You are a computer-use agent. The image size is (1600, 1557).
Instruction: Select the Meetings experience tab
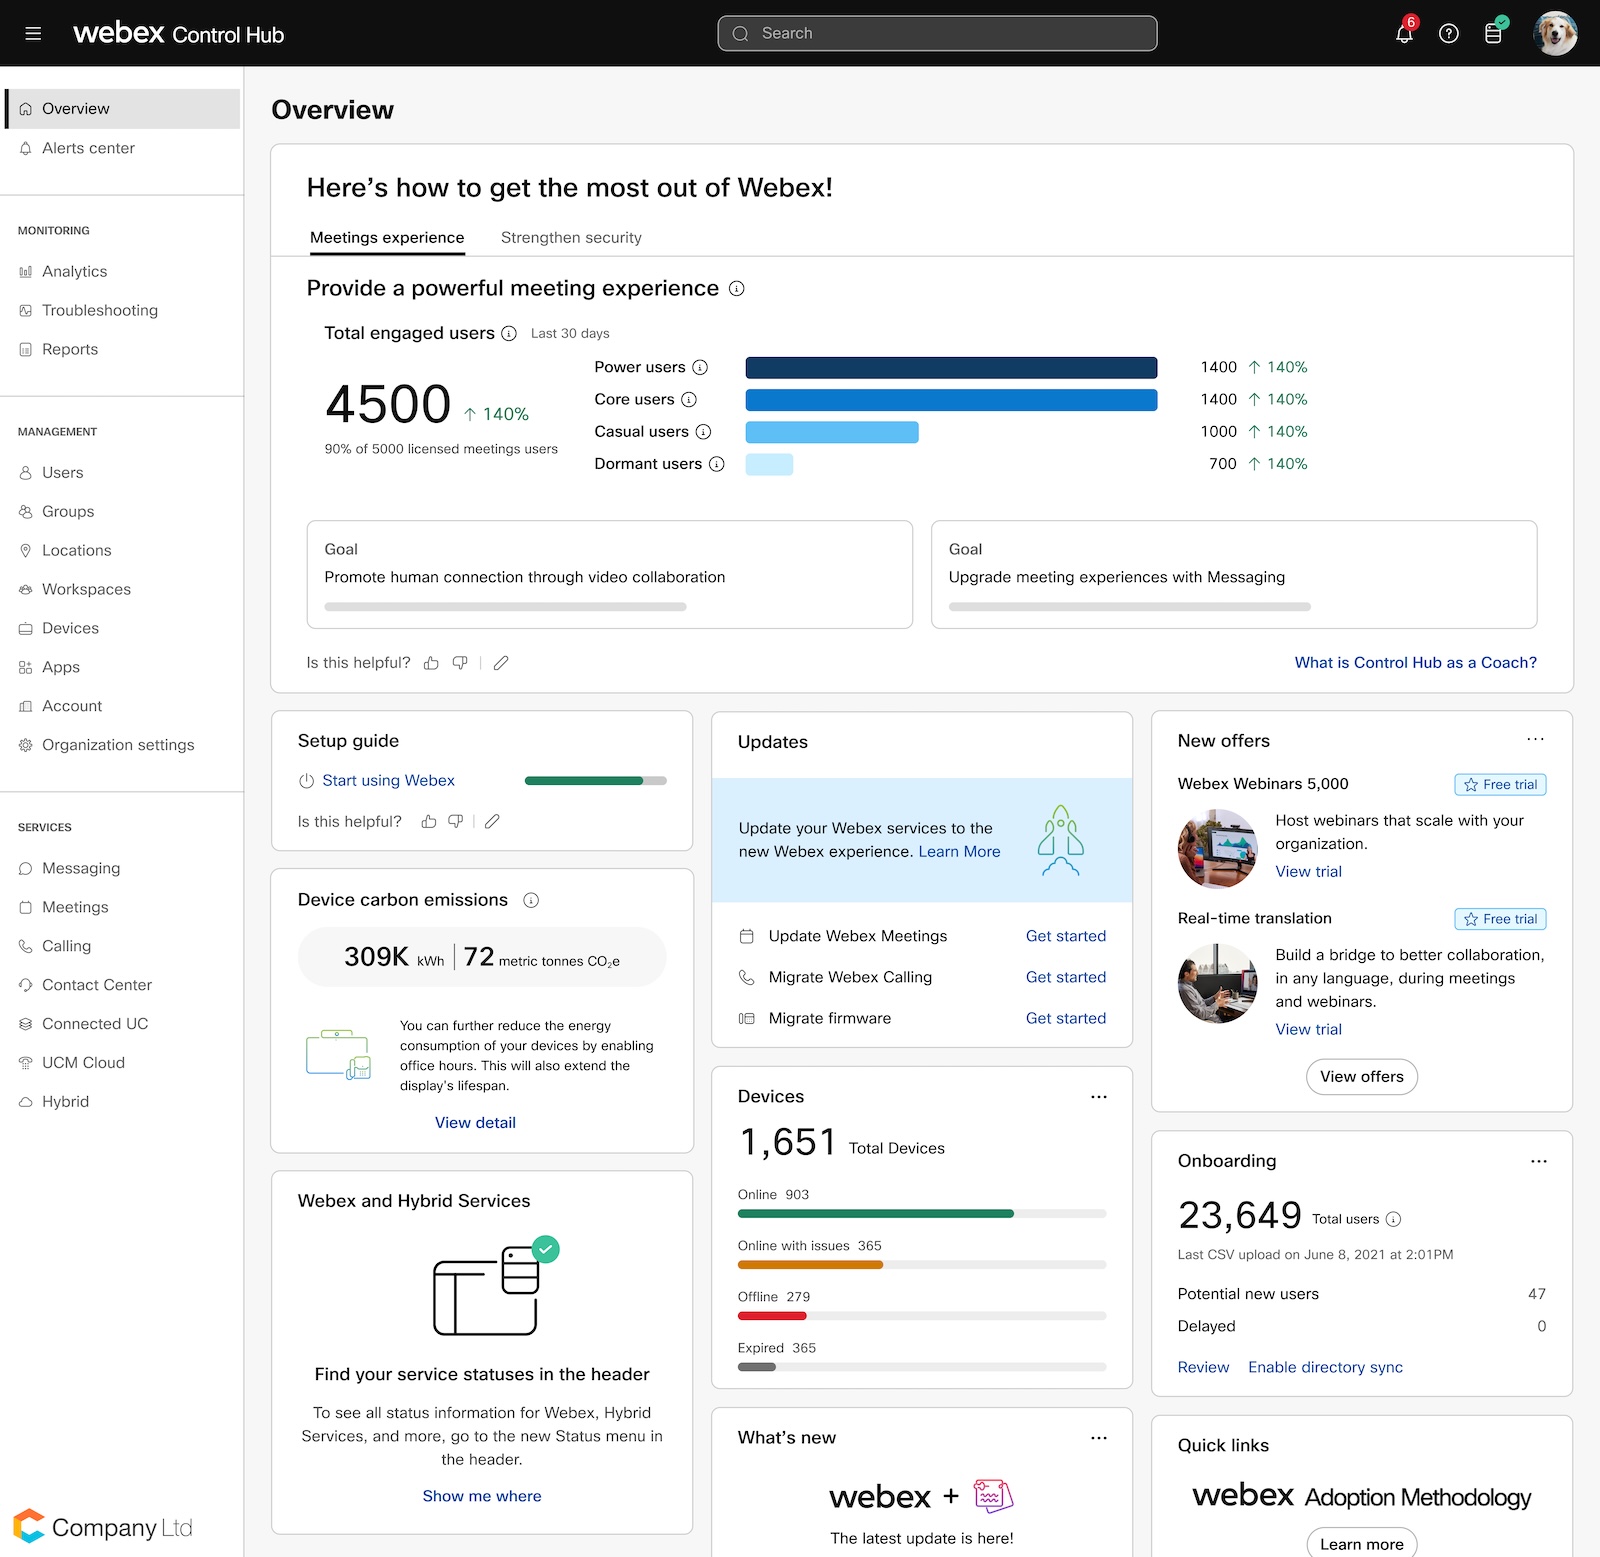coord(387,237)
